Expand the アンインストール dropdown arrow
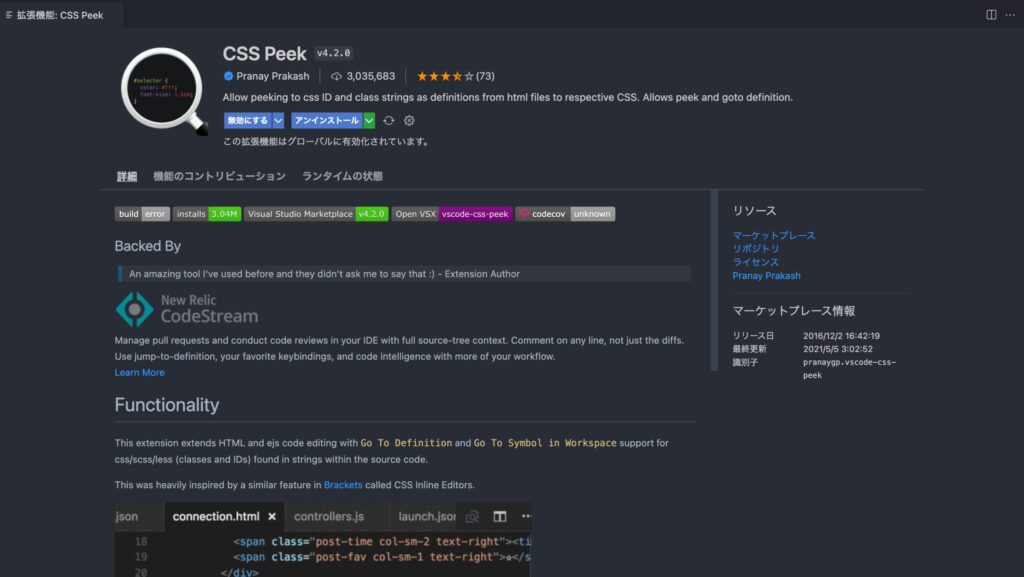Viewport: 1024px width, 577px height. 369,120
